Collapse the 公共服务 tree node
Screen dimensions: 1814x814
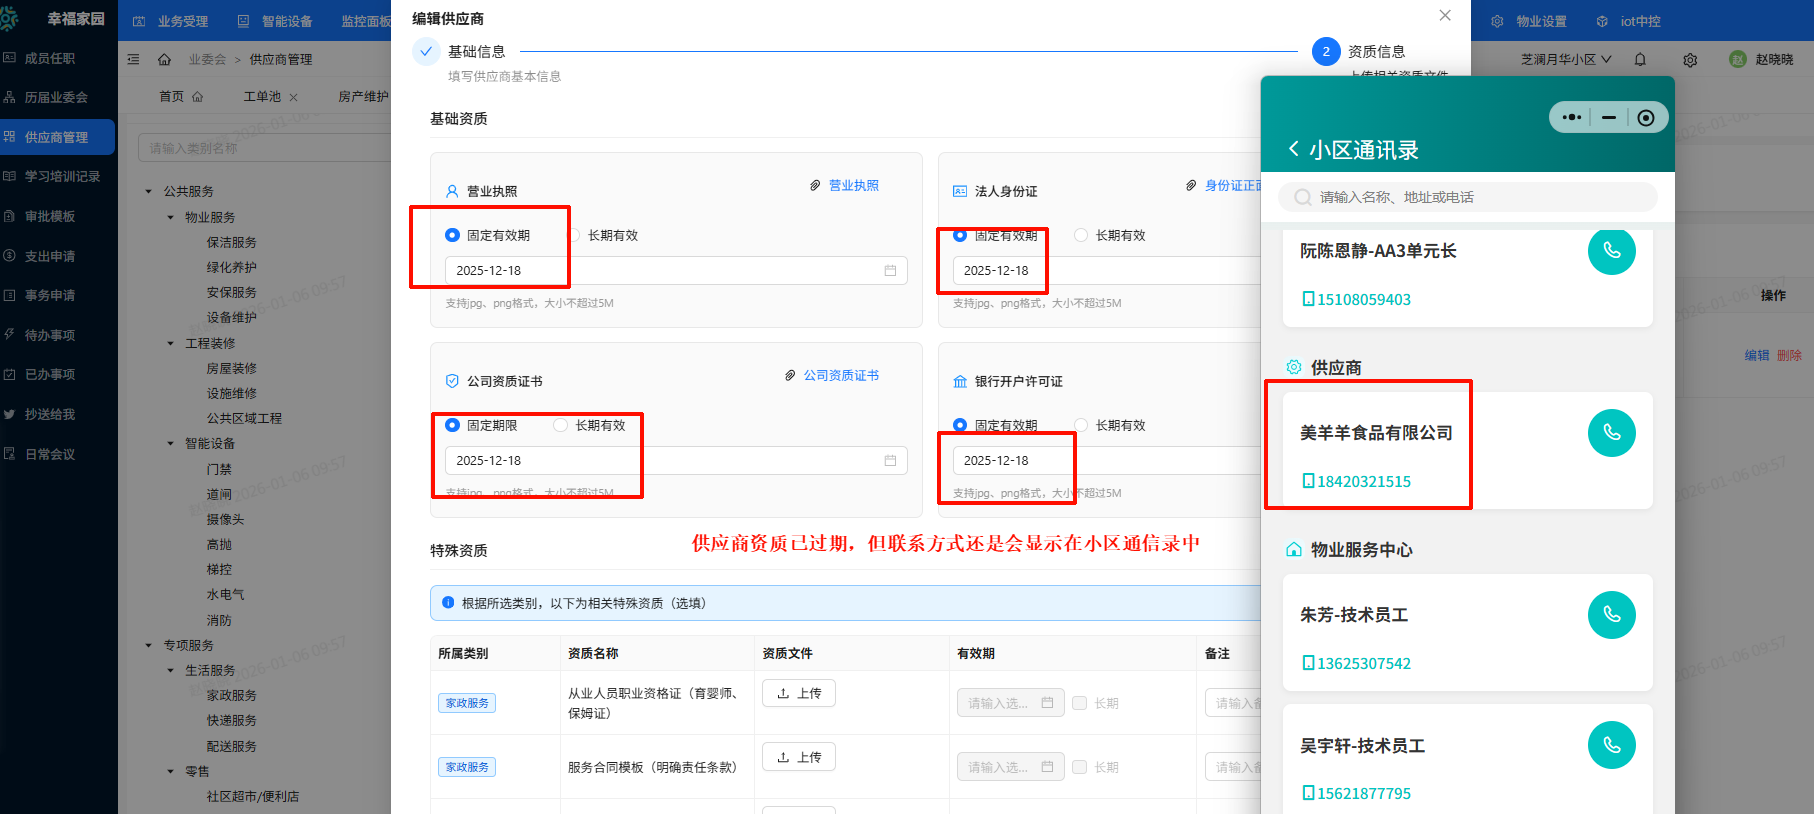point(149,192)
